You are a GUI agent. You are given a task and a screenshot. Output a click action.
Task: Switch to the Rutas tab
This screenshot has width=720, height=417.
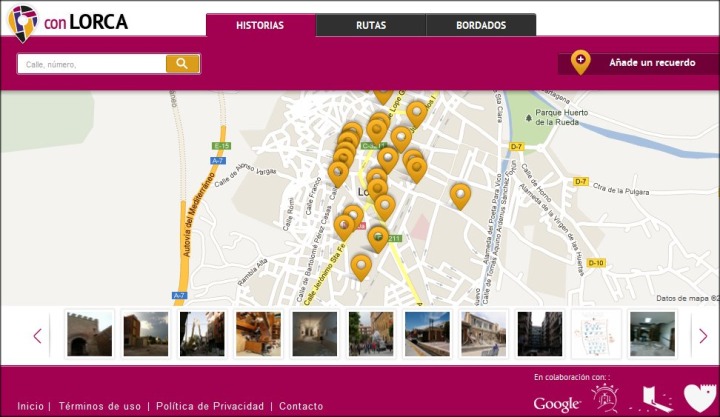click(371, 25)
